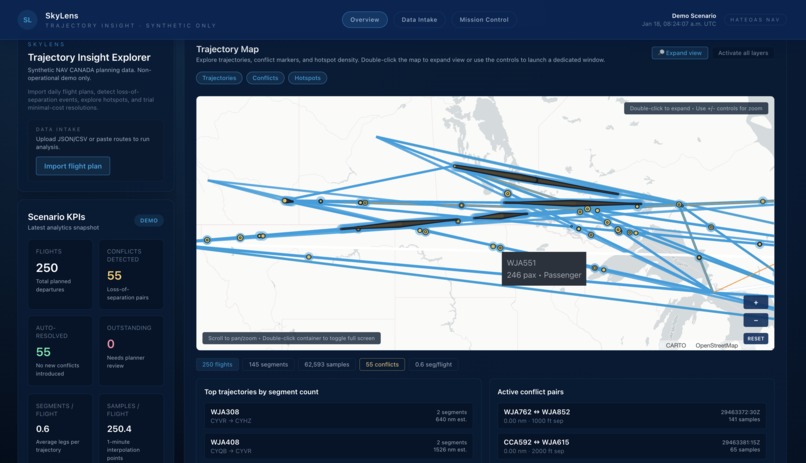Select the WJA762 ↔ WJA852 conflict pair

pyautogui.click(x=631, y=416)
